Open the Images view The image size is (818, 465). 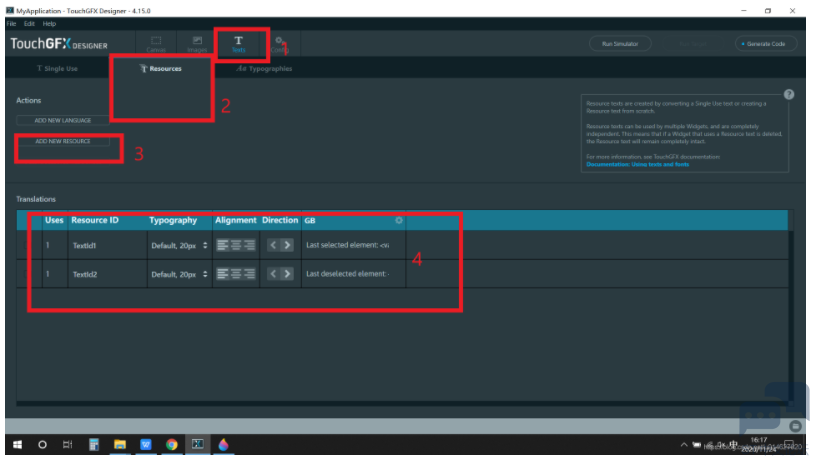[x=197, y=44]
